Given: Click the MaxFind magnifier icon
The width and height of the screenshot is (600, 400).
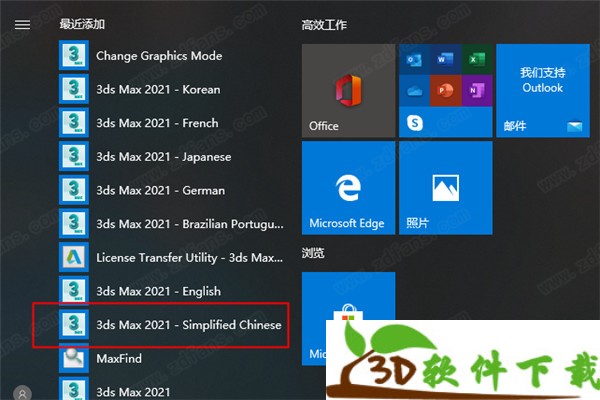Looking at the screenshot, I should (x=74, y=358).
